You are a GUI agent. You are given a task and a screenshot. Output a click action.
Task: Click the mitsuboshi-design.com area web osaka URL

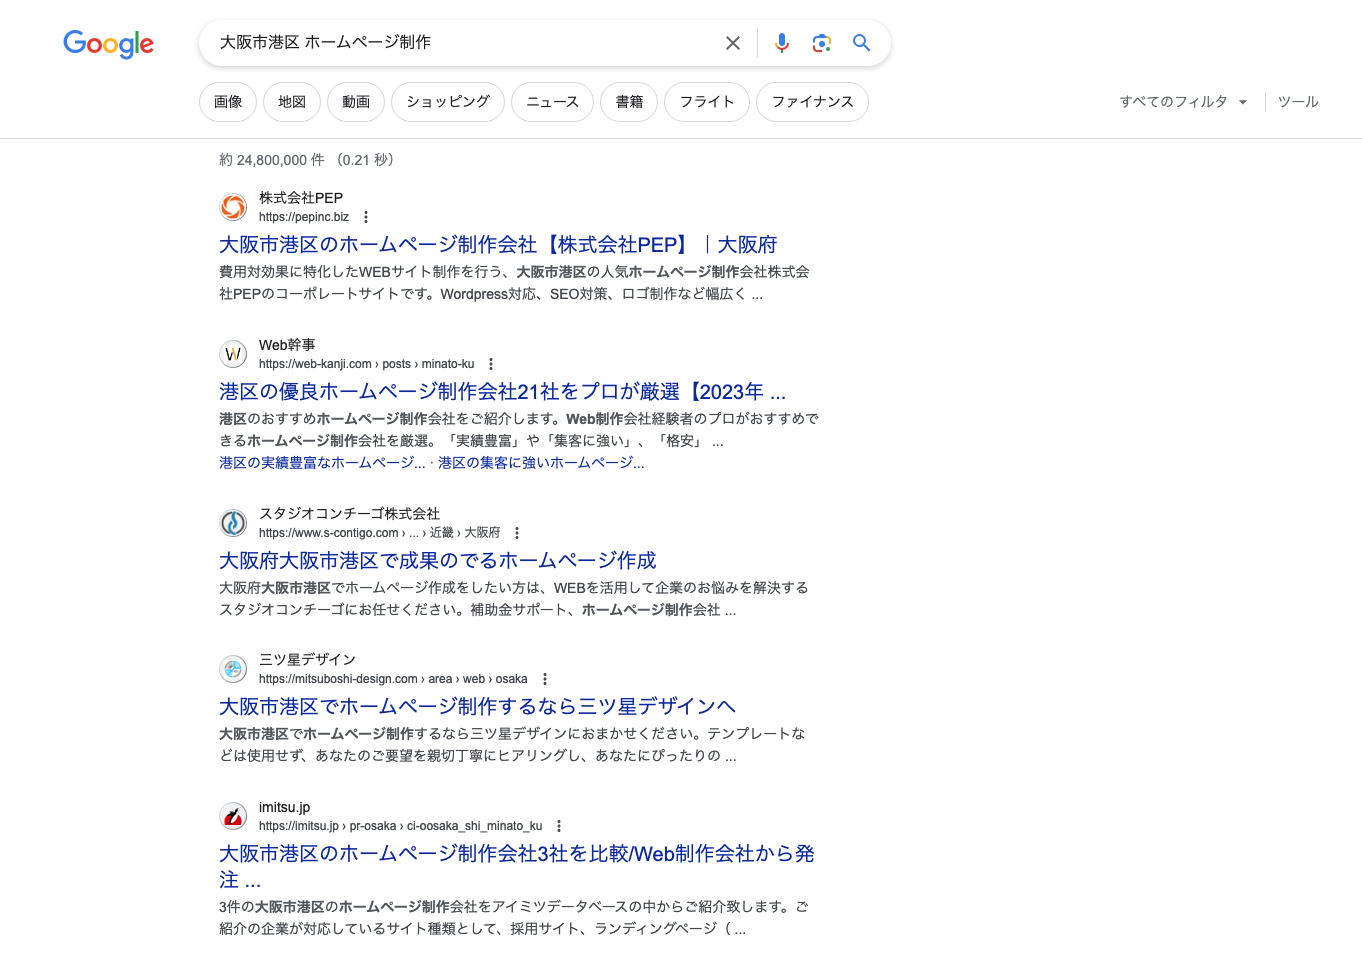coord(393,679)
